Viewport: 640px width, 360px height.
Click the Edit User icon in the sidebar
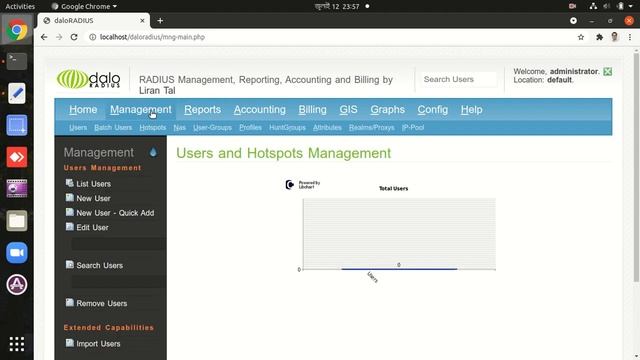pyautogui.click(x=70, y=227)
